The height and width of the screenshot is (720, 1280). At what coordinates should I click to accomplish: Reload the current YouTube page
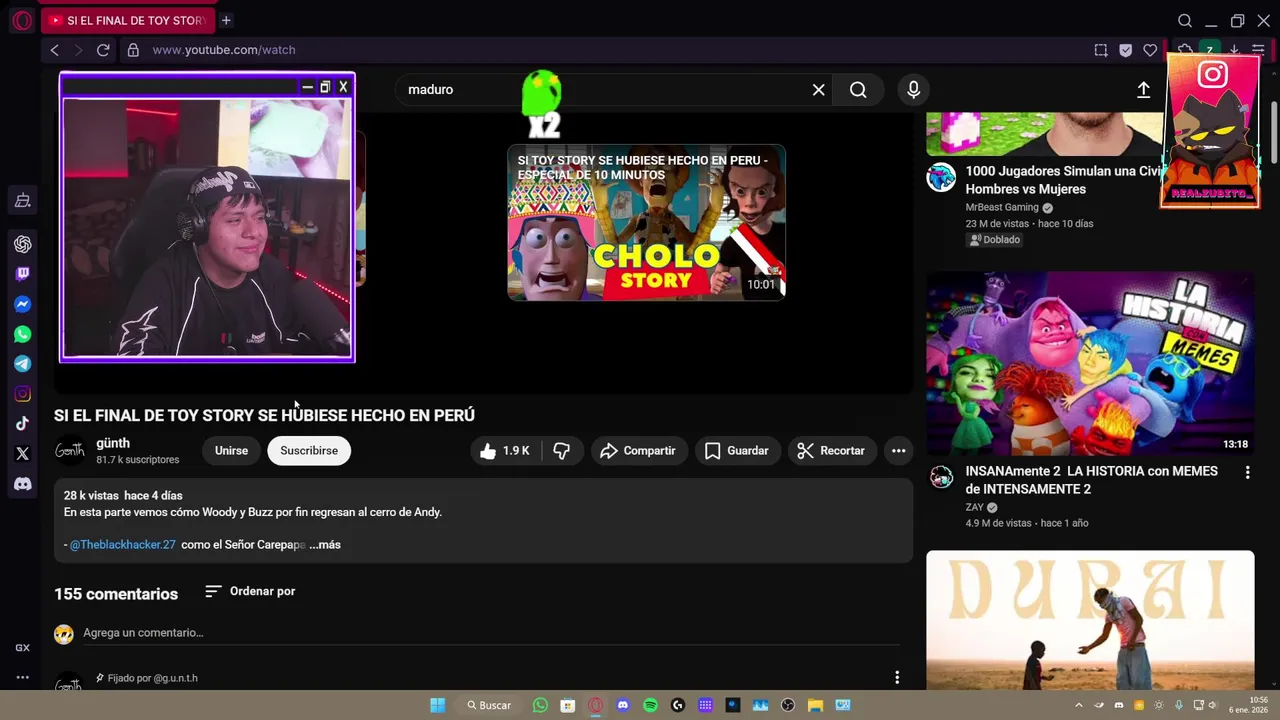[103, 50]
